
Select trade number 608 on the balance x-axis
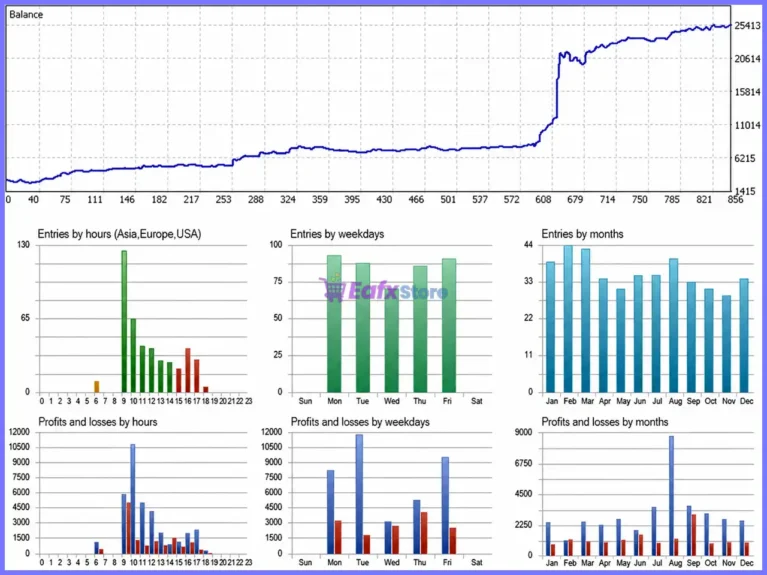[543, 200]
